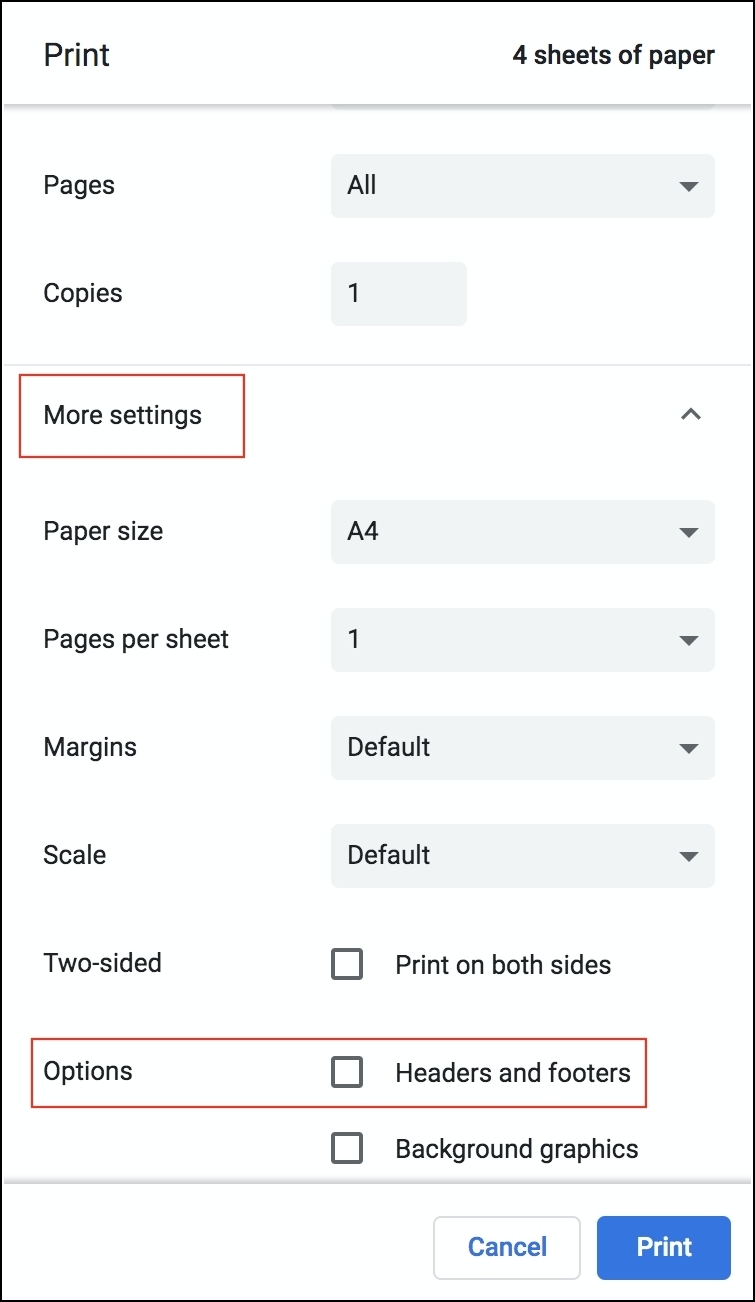Click the Cancel button

click(507, 1247)
